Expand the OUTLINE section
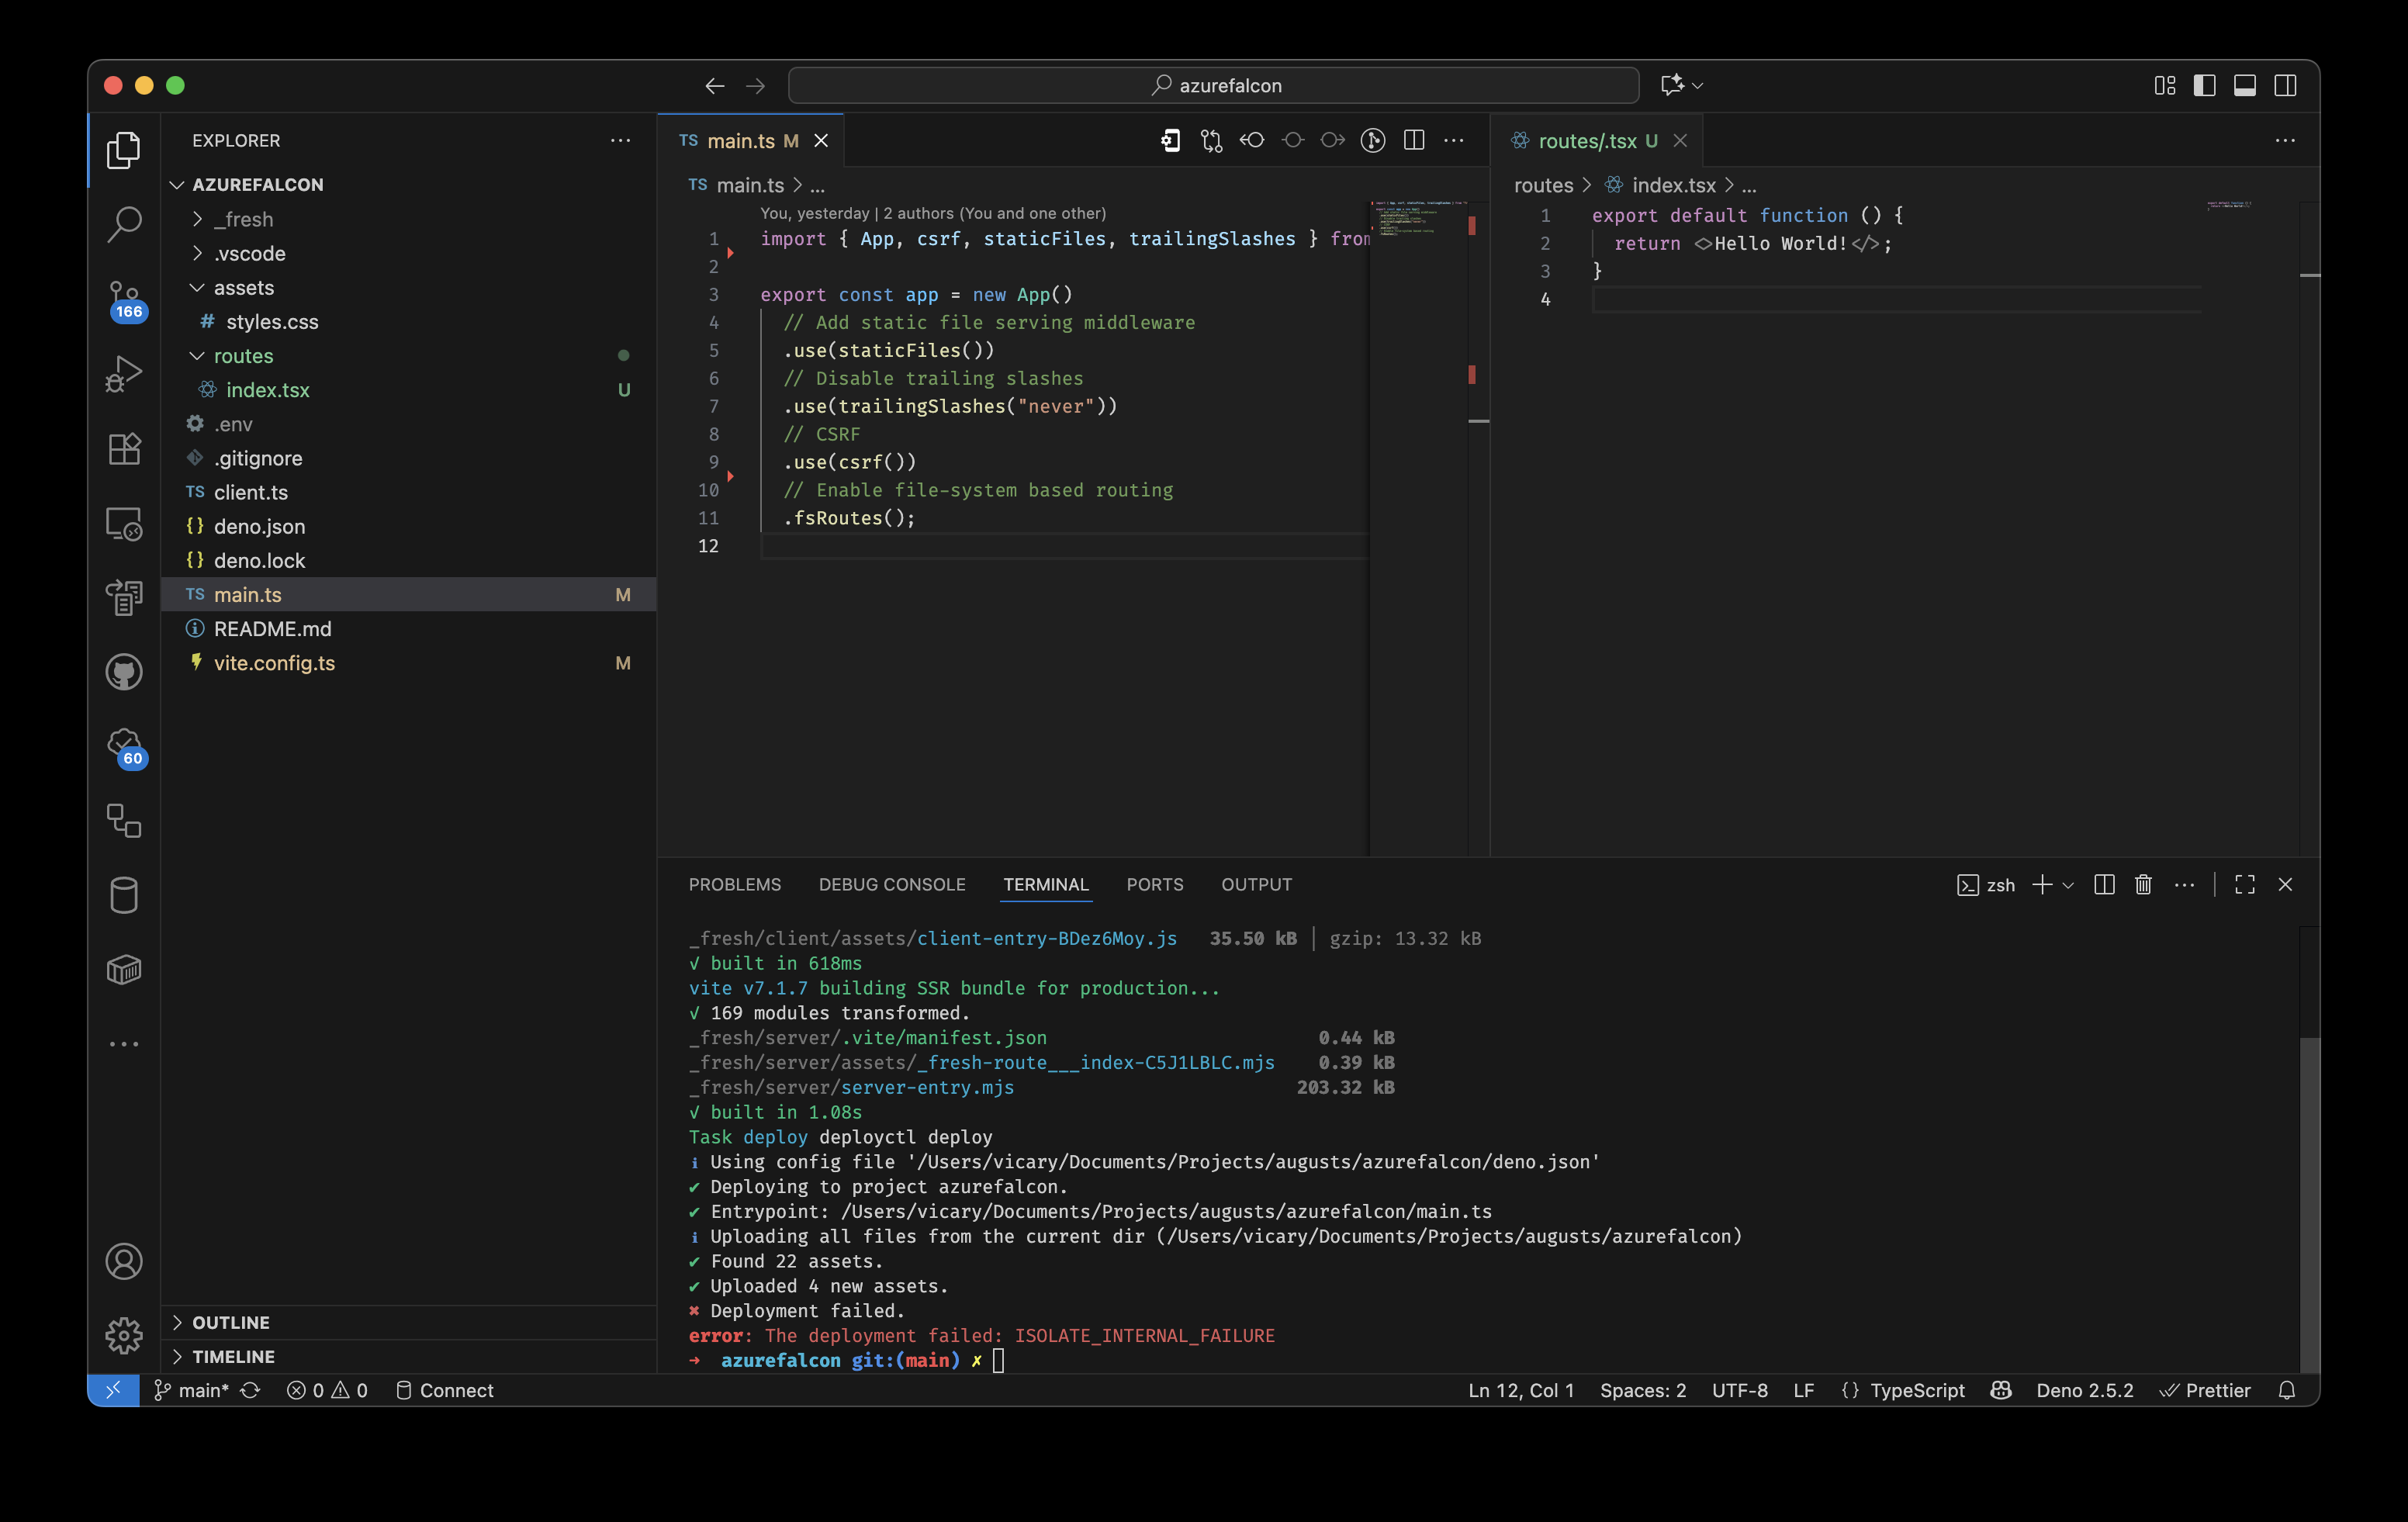This screenshot has height=1522, width=2408. [x=231, y=1322]
